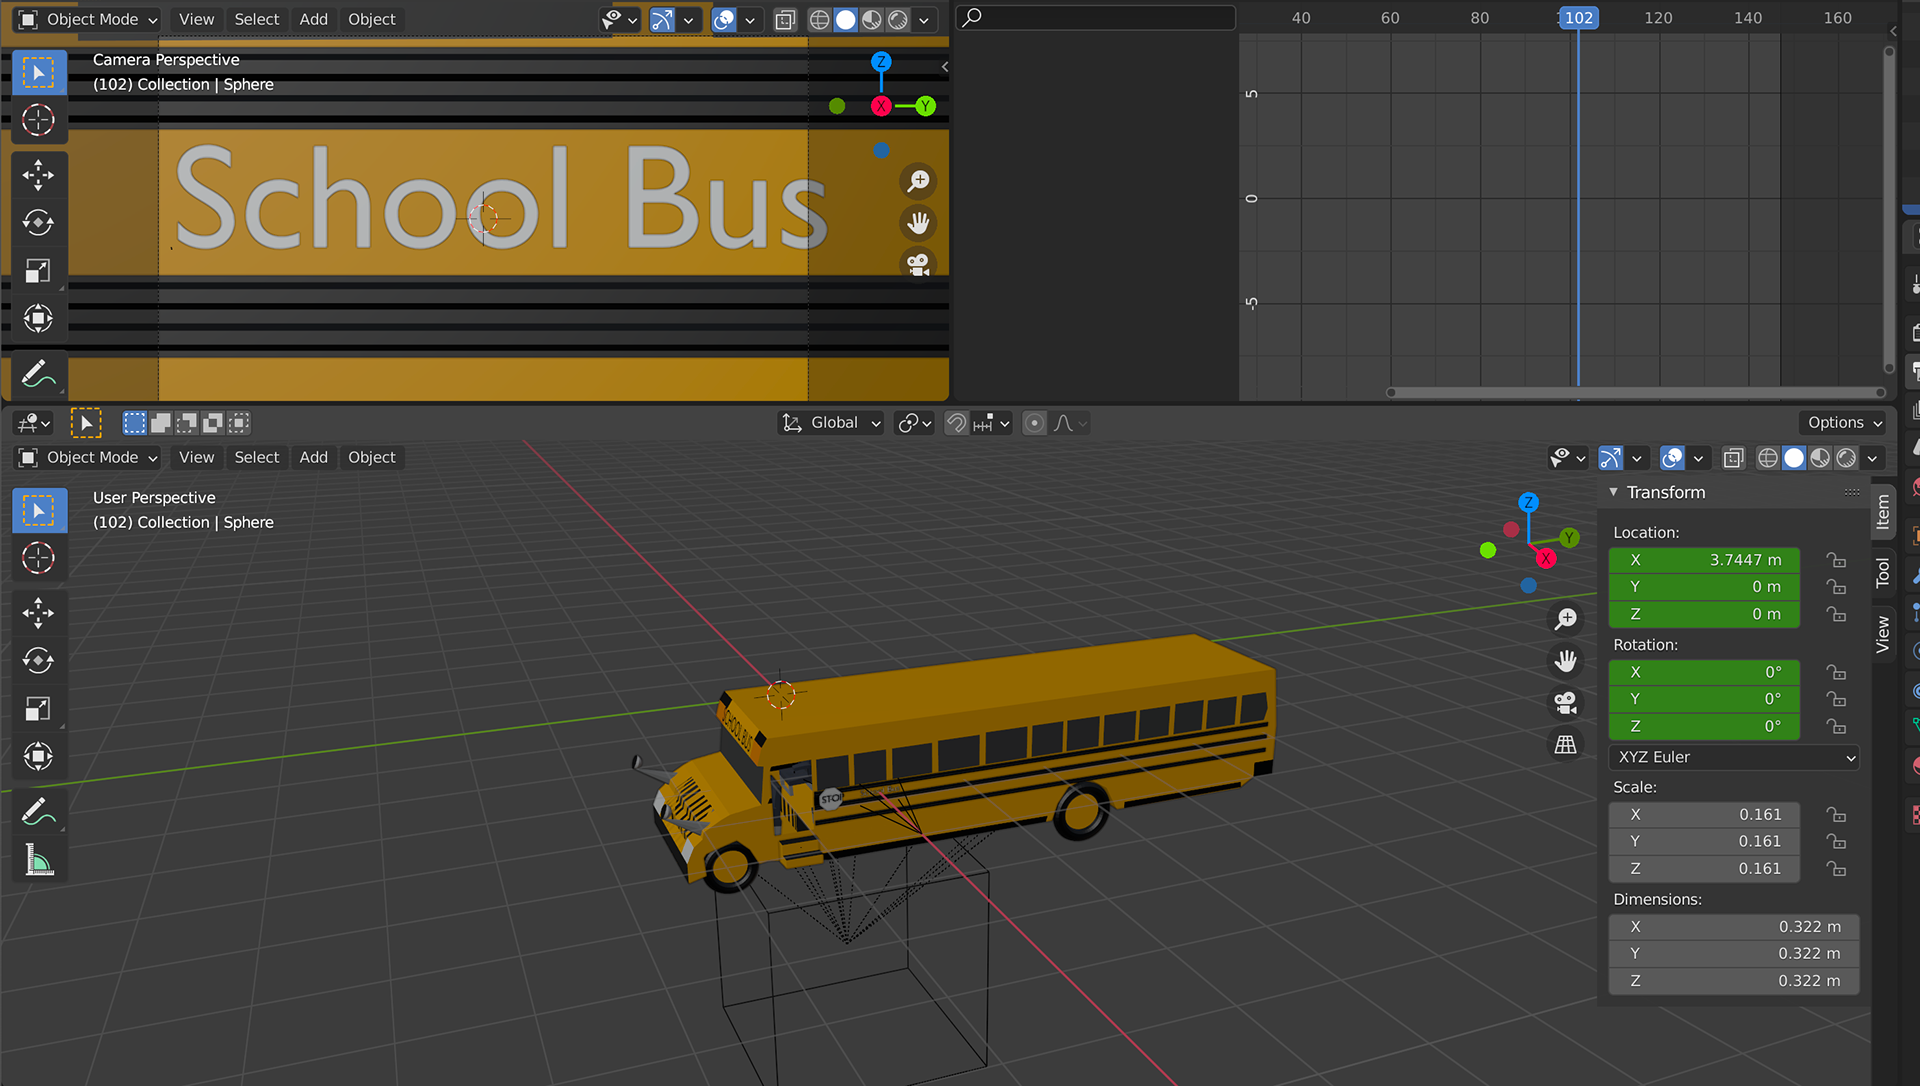This screenshot has height=1086, width=1920.
Task: Click the camera view icon in the viewport
Action: point(1565,703)
